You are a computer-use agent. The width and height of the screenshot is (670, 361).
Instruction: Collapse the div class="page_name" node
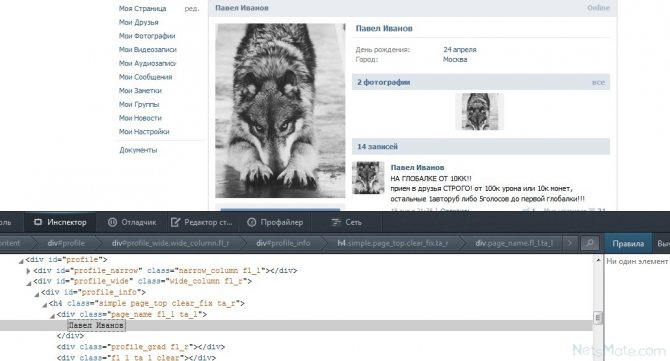coord(53,316)
